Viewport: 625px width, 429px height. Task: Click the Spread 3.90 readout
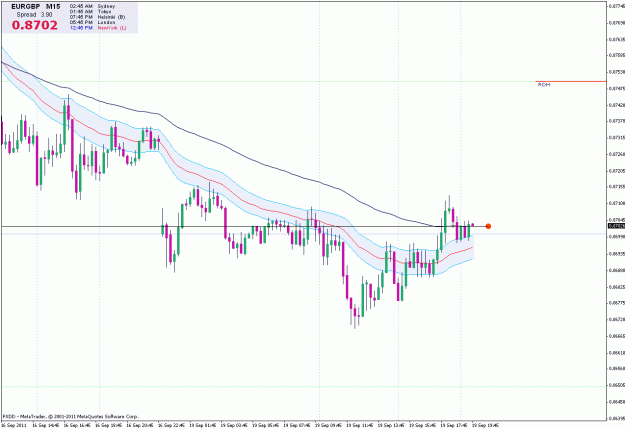click(34, 15)
